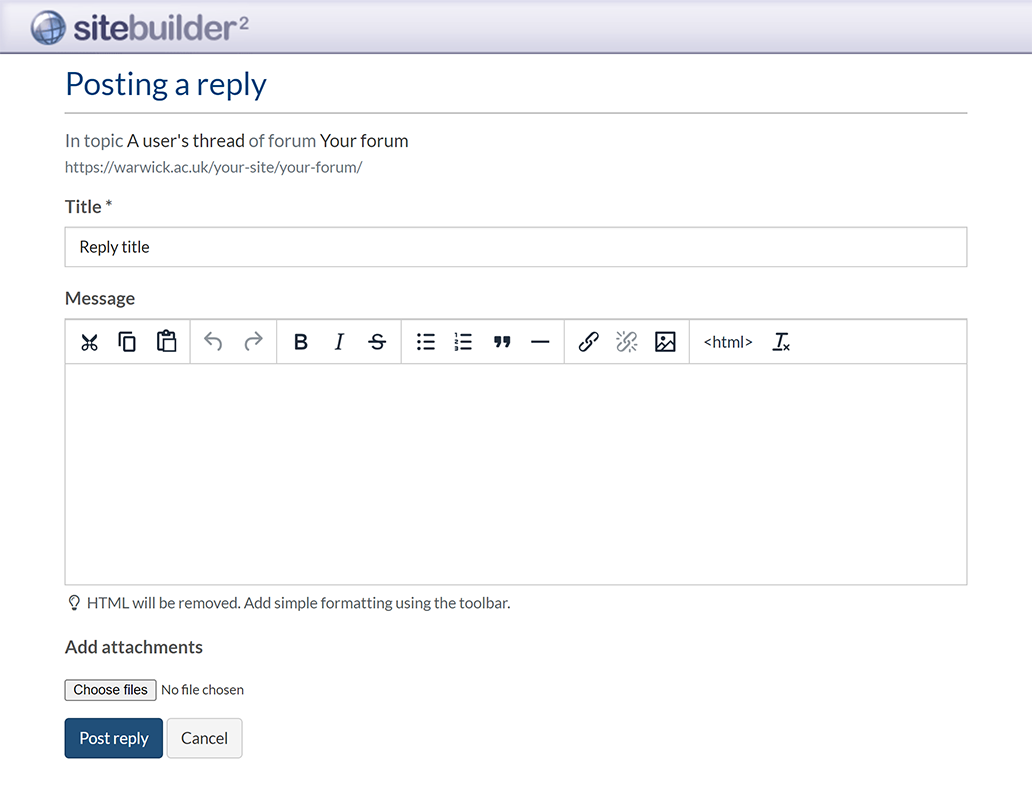Redo the last undone edit

[253, 342]
